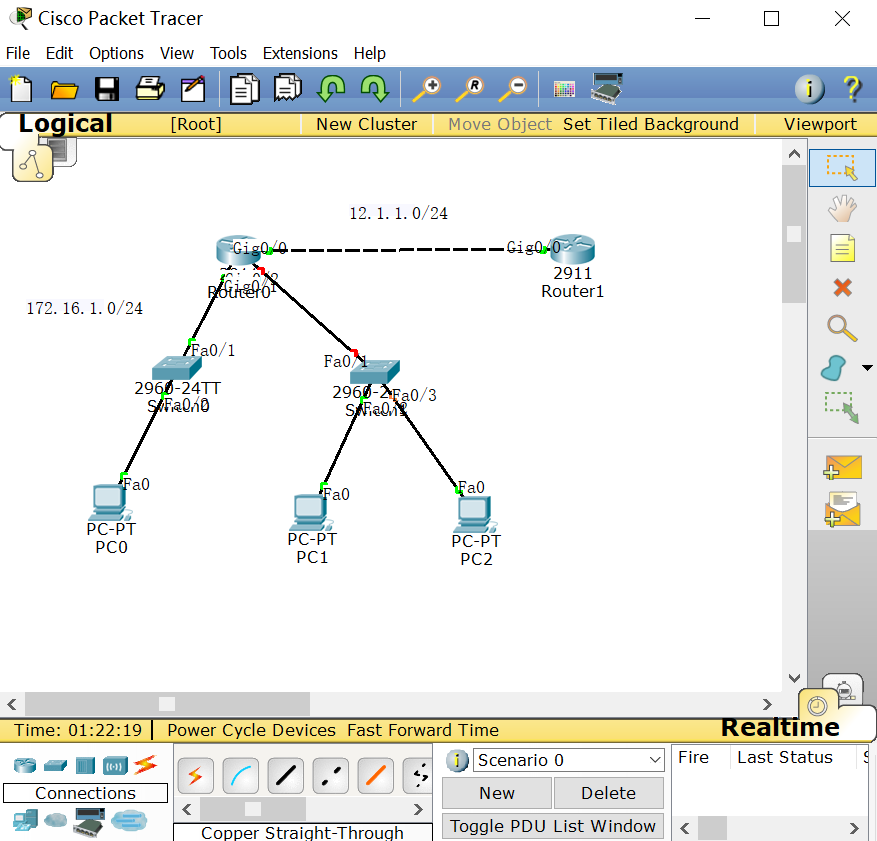Select the End Devices category
877x841 pixels.
(x=25, y=820)
